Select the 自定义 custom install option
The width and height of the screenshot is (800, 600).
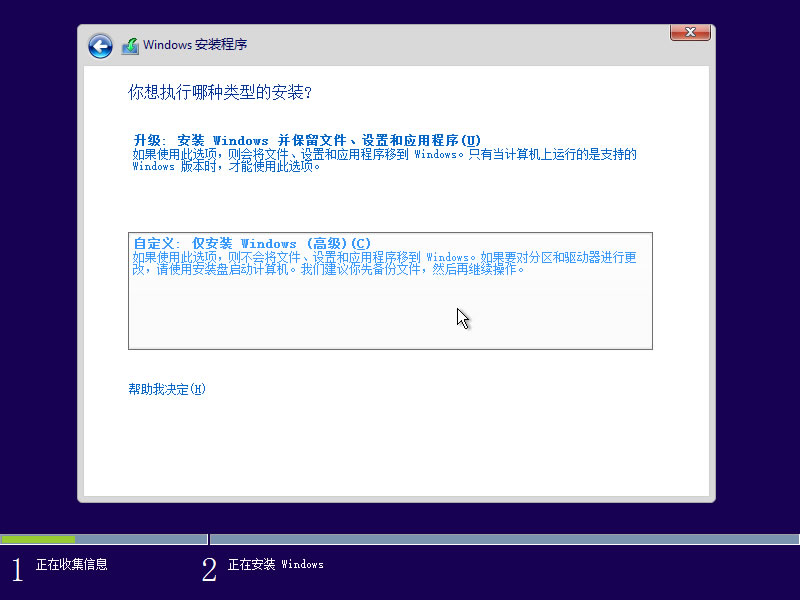(x=390, y=291)
